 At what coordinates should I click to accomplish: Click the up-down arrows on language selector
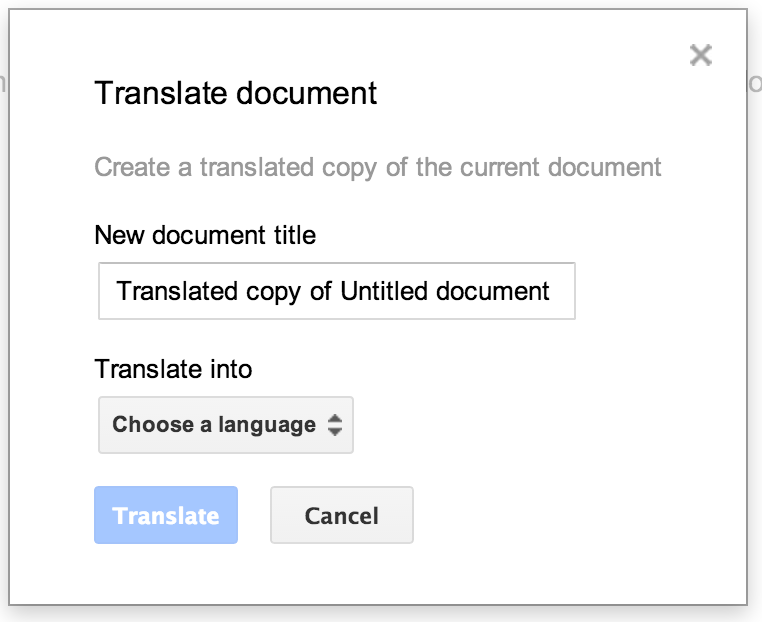(335, 425)
